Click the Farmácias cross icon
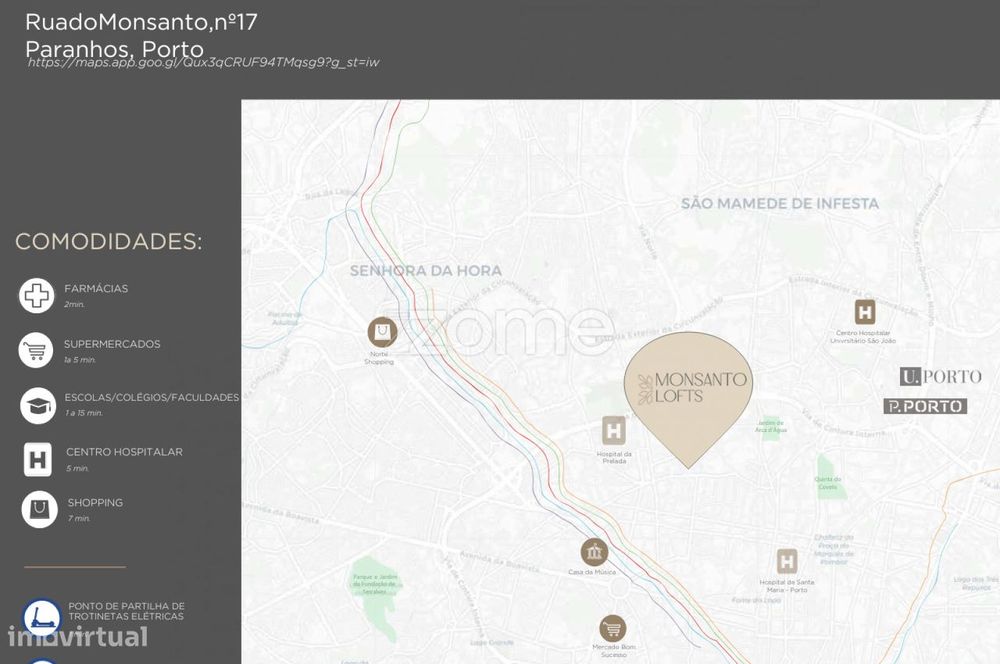Image resolution: width=1000 pixels, height=664 pixels. [x=36, y=295]
